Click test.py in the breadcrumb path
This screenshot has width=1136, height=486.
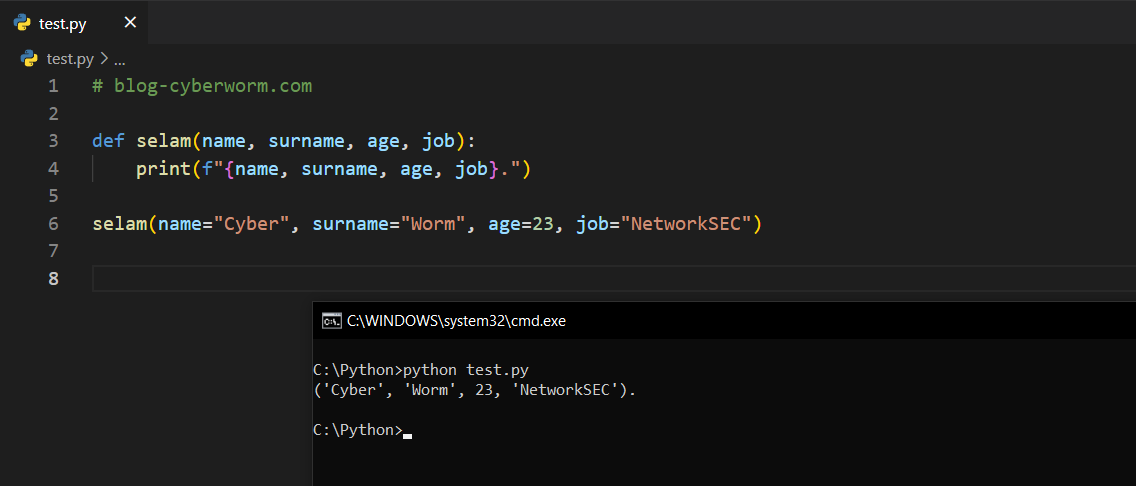pos(70,58)
